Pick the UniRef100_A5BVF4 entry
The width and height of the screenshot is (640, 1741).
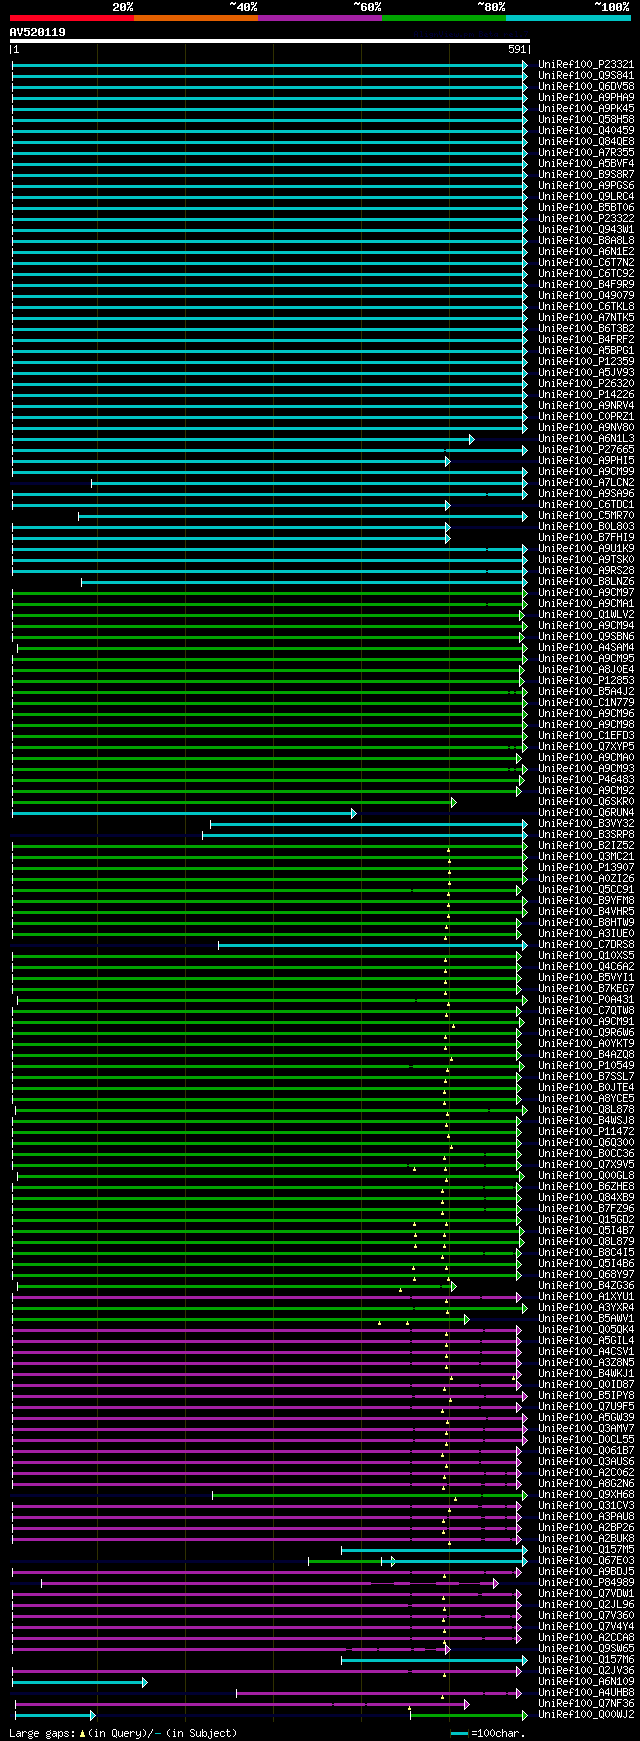point(586,163)
